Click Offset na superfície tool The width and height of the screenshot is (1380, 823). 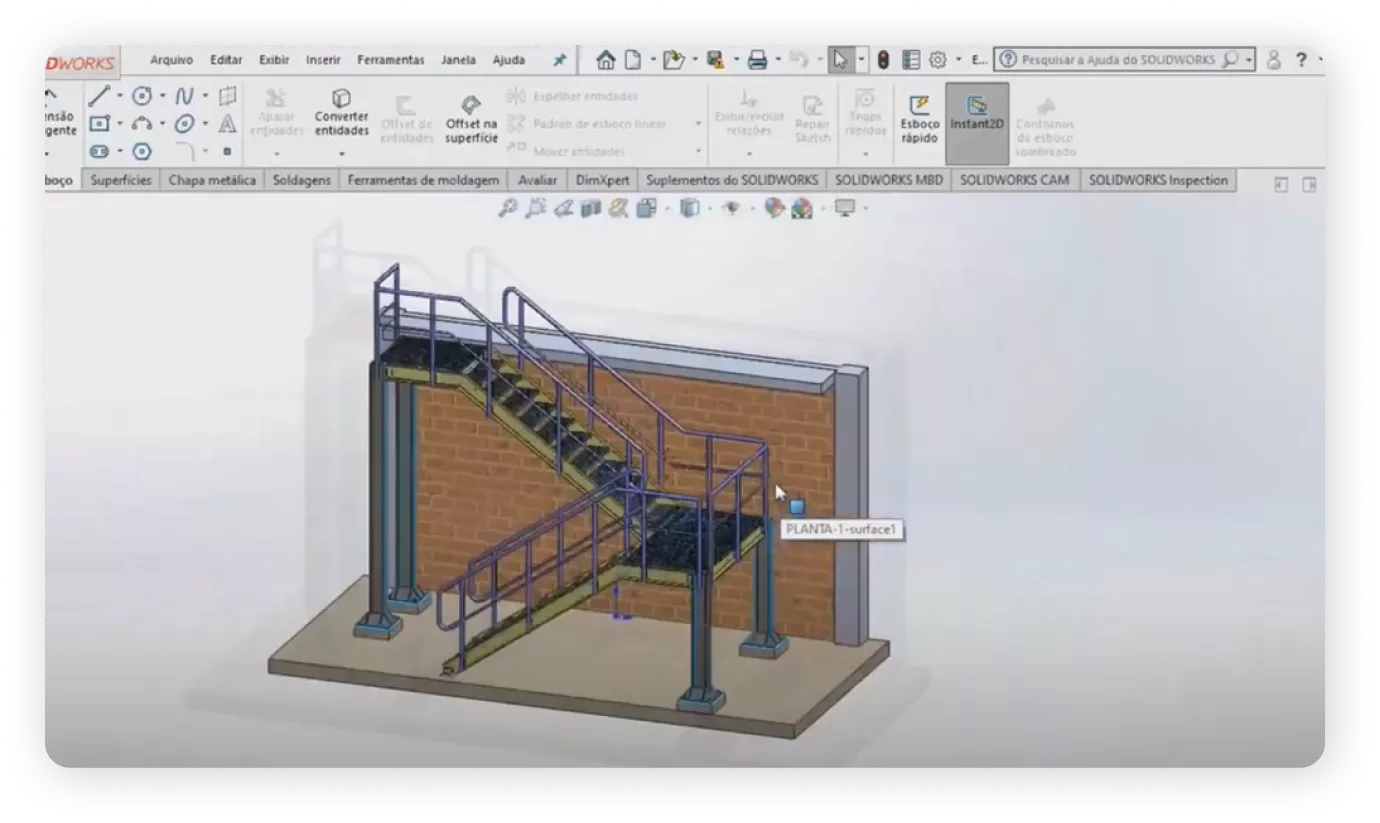(471, 119)
